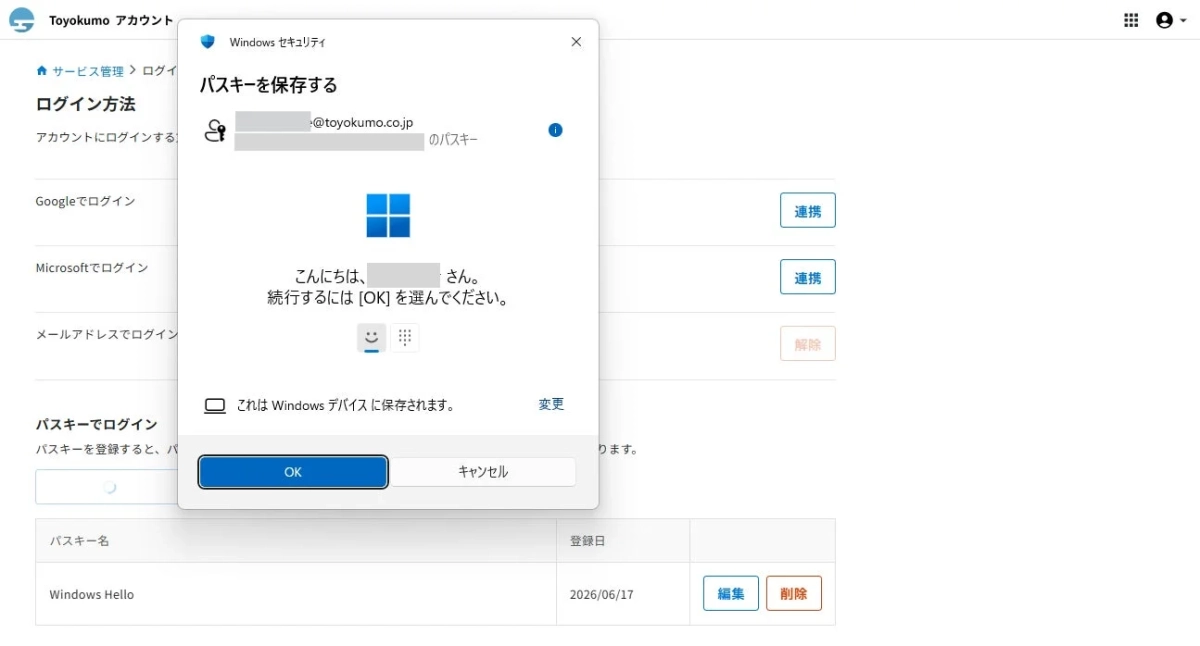The image size is (1200, 646).
Task: Click the loading passkey registration button
Action: (108, 487)
